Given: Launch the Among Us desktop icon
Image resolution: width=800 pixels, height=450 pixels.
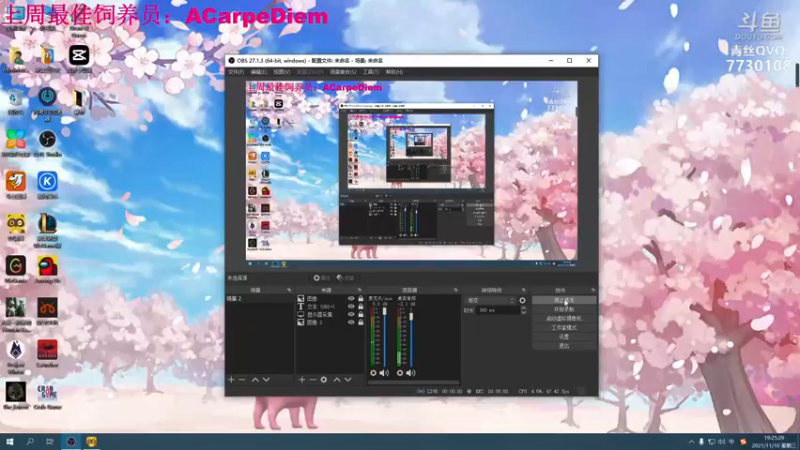Looking at the screenshot, I should coord(47,270).
